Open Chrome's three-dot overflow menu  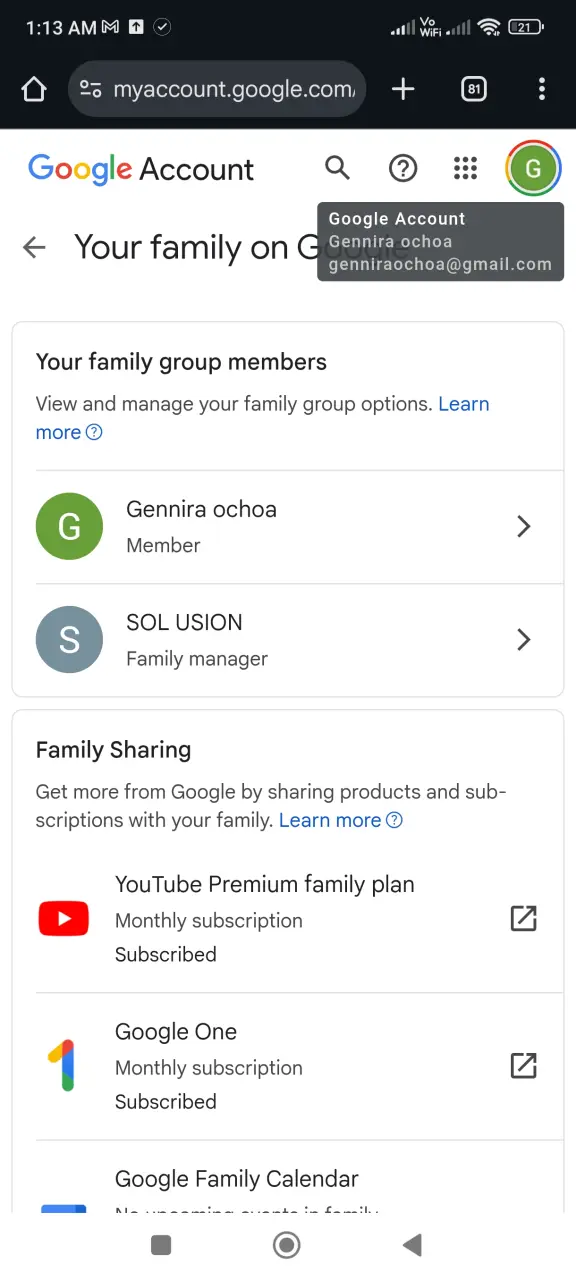click(542, 90)
